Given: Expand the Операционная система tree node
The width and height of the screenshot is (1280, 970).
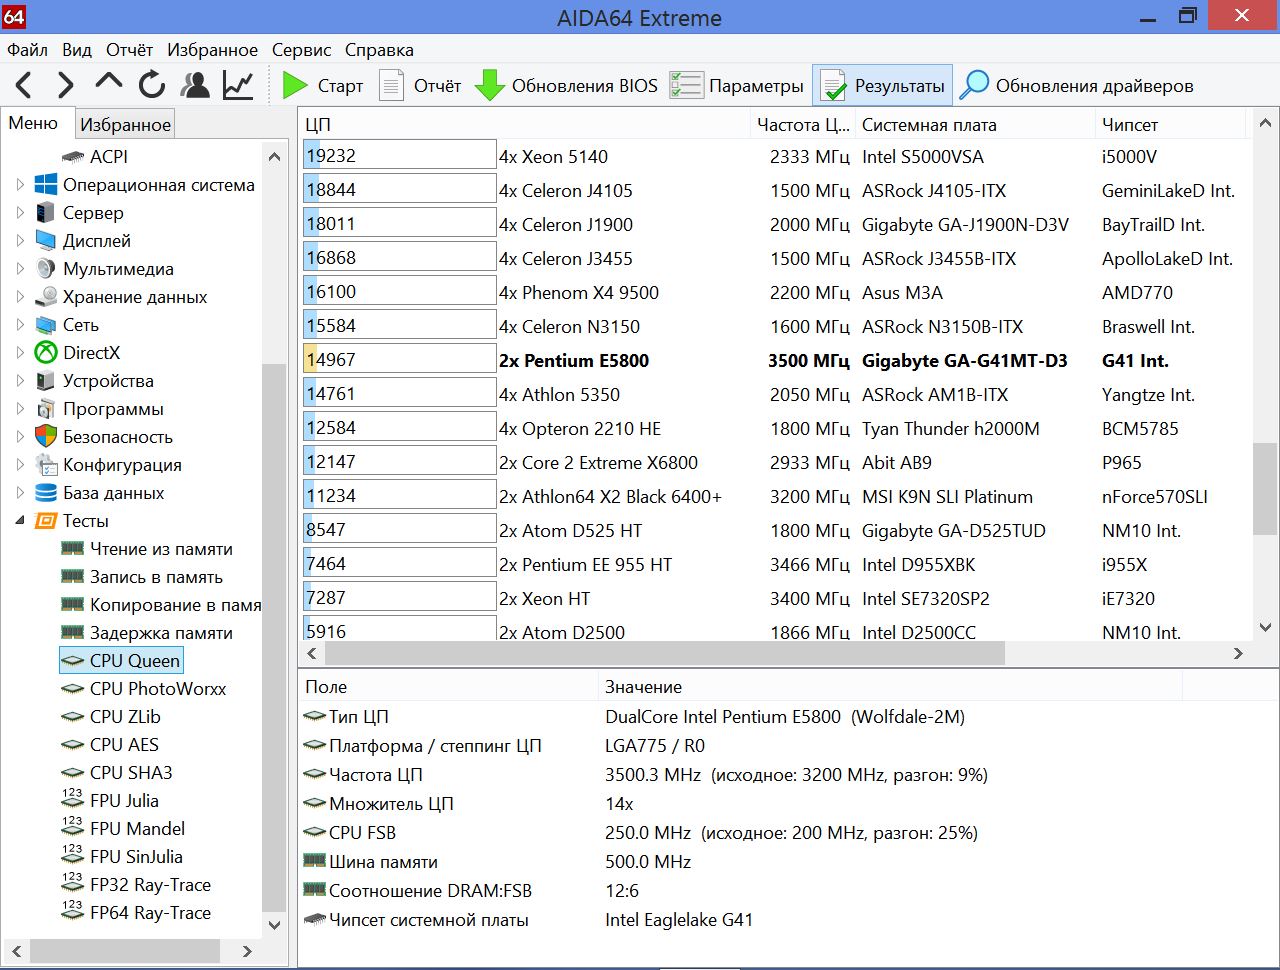Looking at the screenshot, I should (20, 185).
